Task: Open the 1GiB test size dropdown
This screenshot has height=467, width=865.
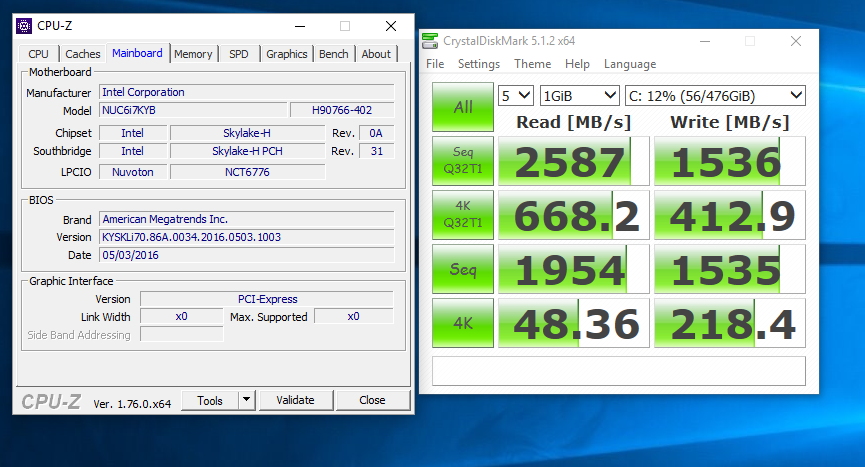Action: tap(579, 96)
